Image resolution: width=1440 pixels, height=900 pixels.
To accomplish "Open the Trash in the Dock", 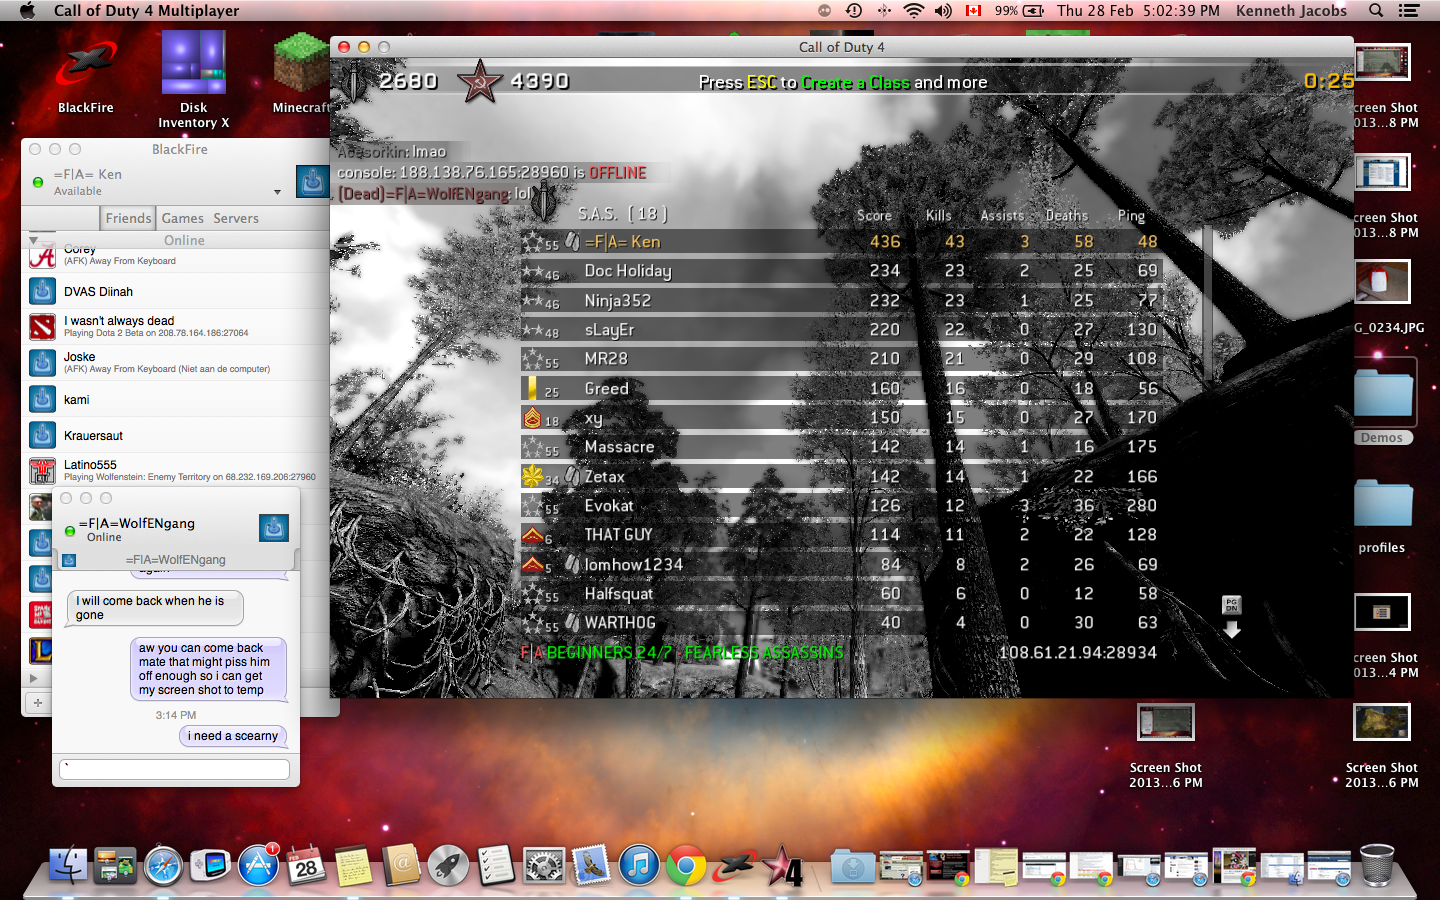I will coord(1377,866).
